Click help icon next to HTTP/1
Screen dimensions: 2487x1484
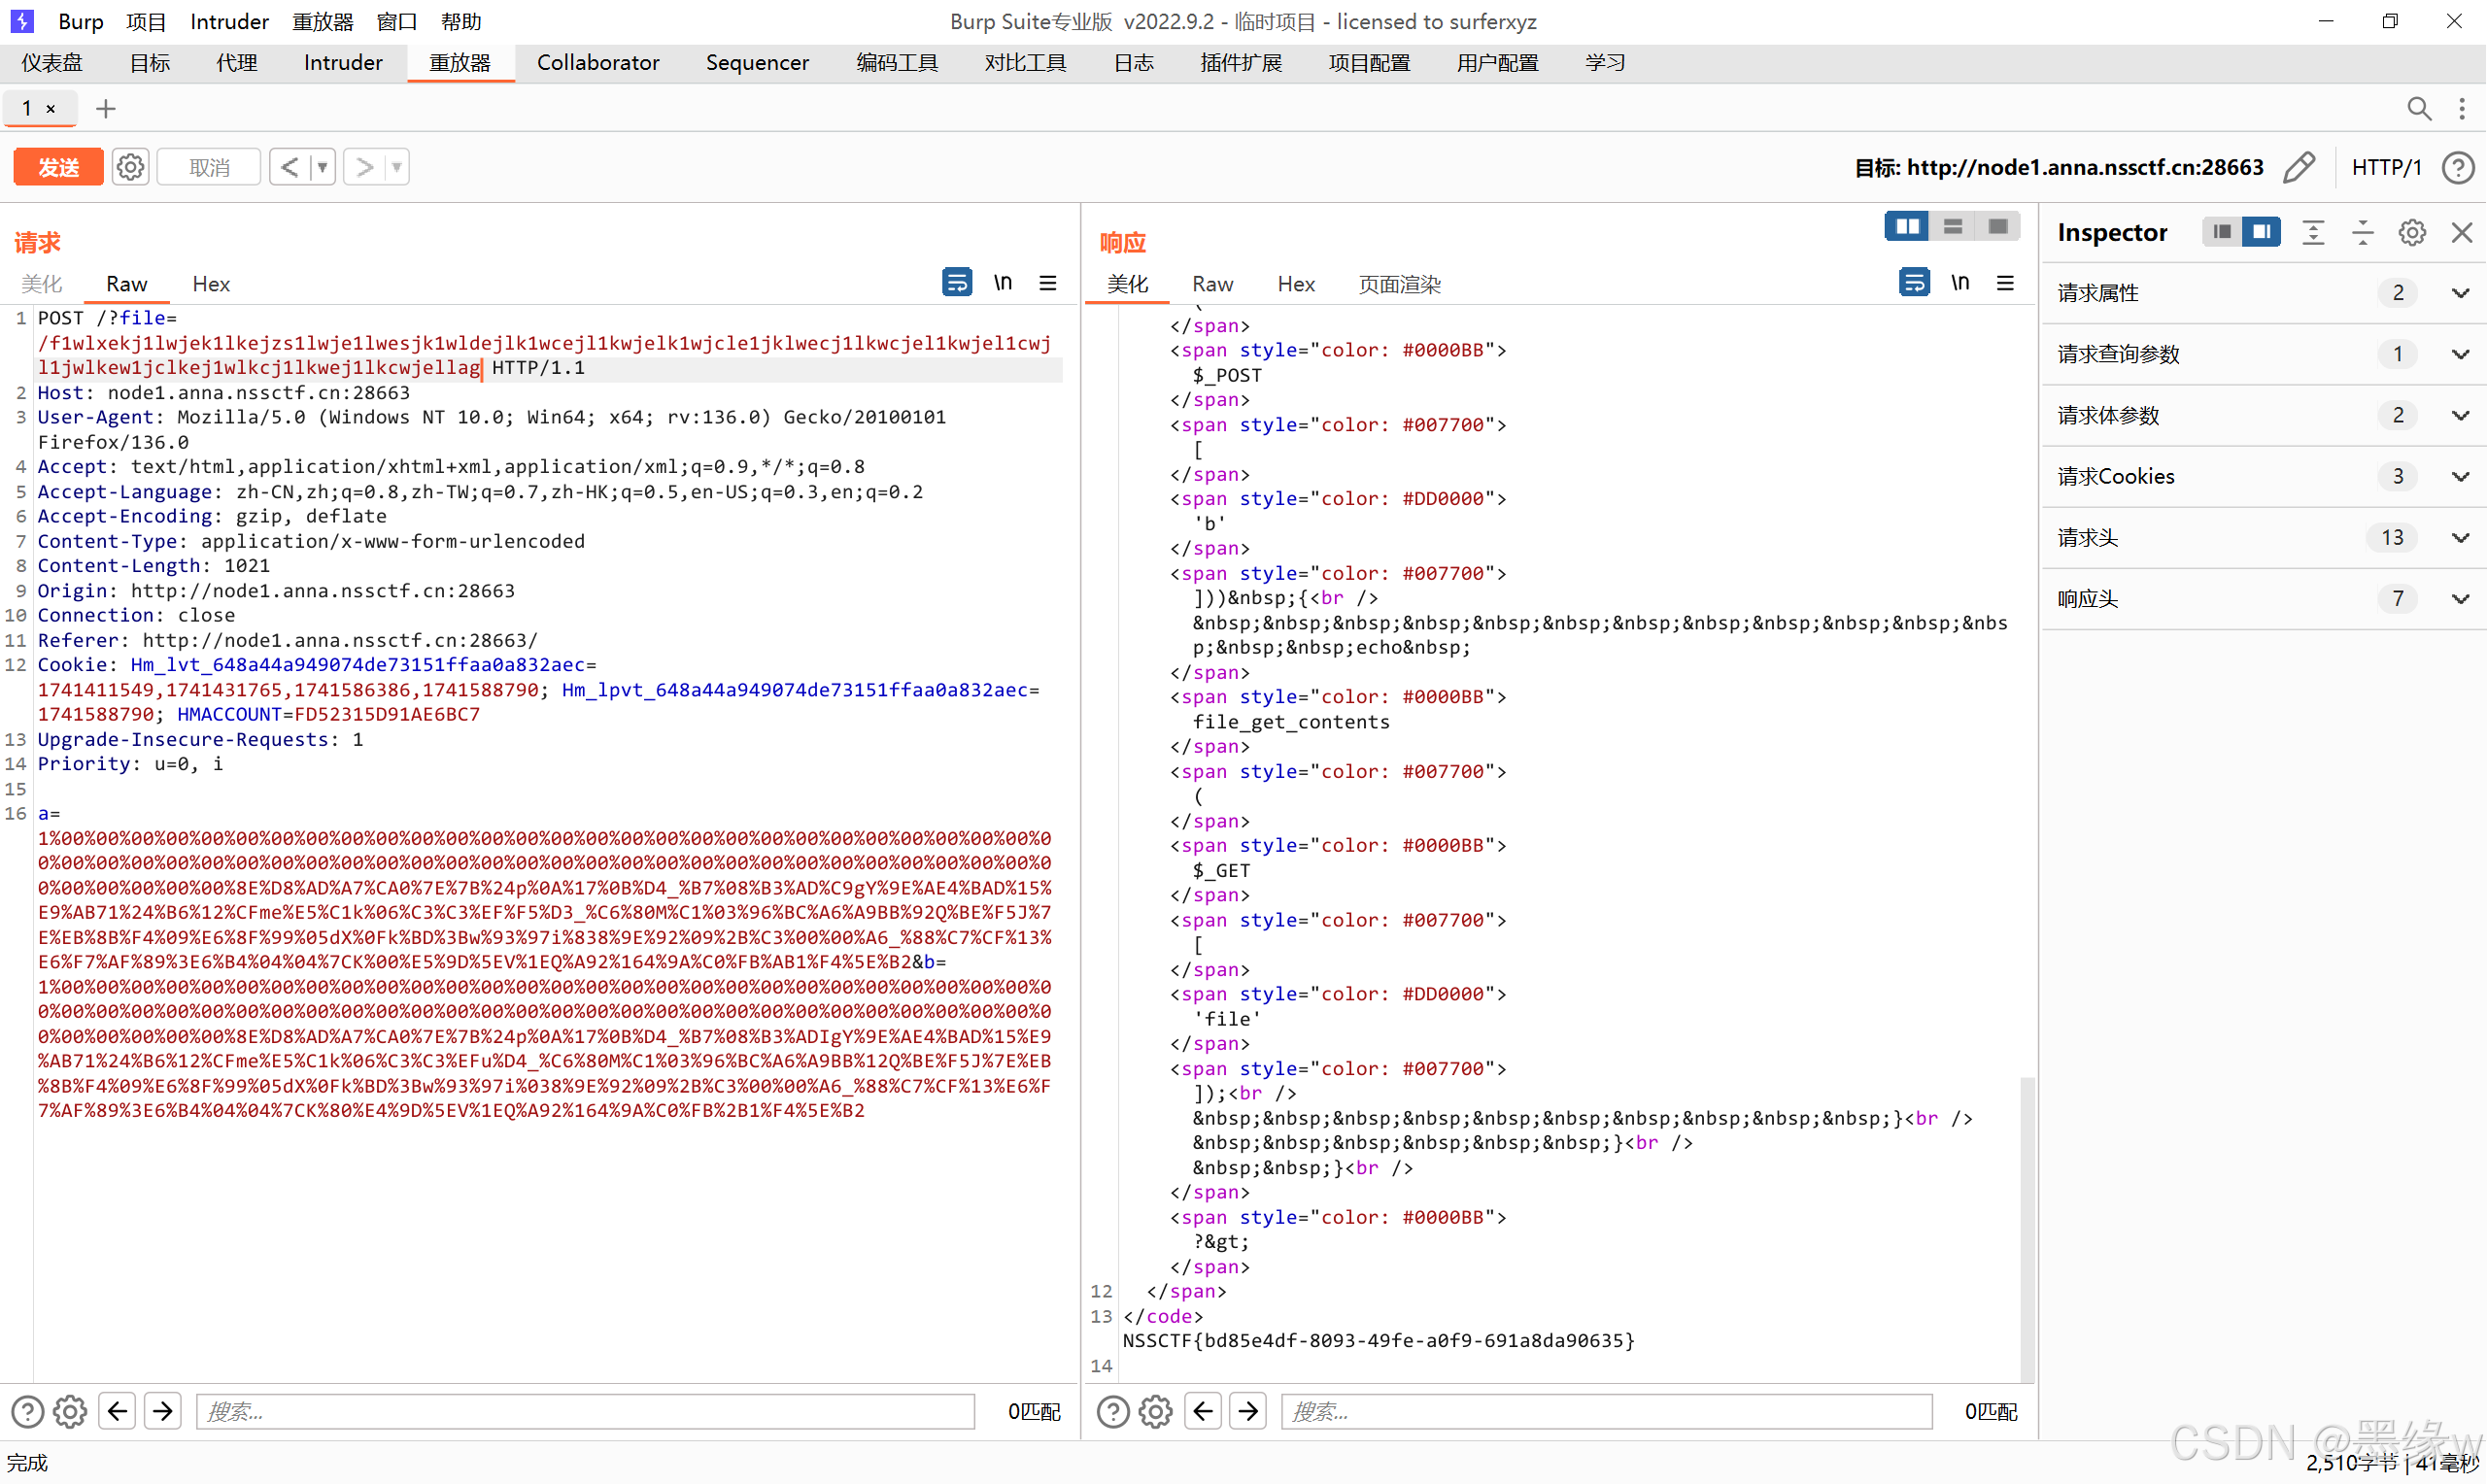point(2457,167)
